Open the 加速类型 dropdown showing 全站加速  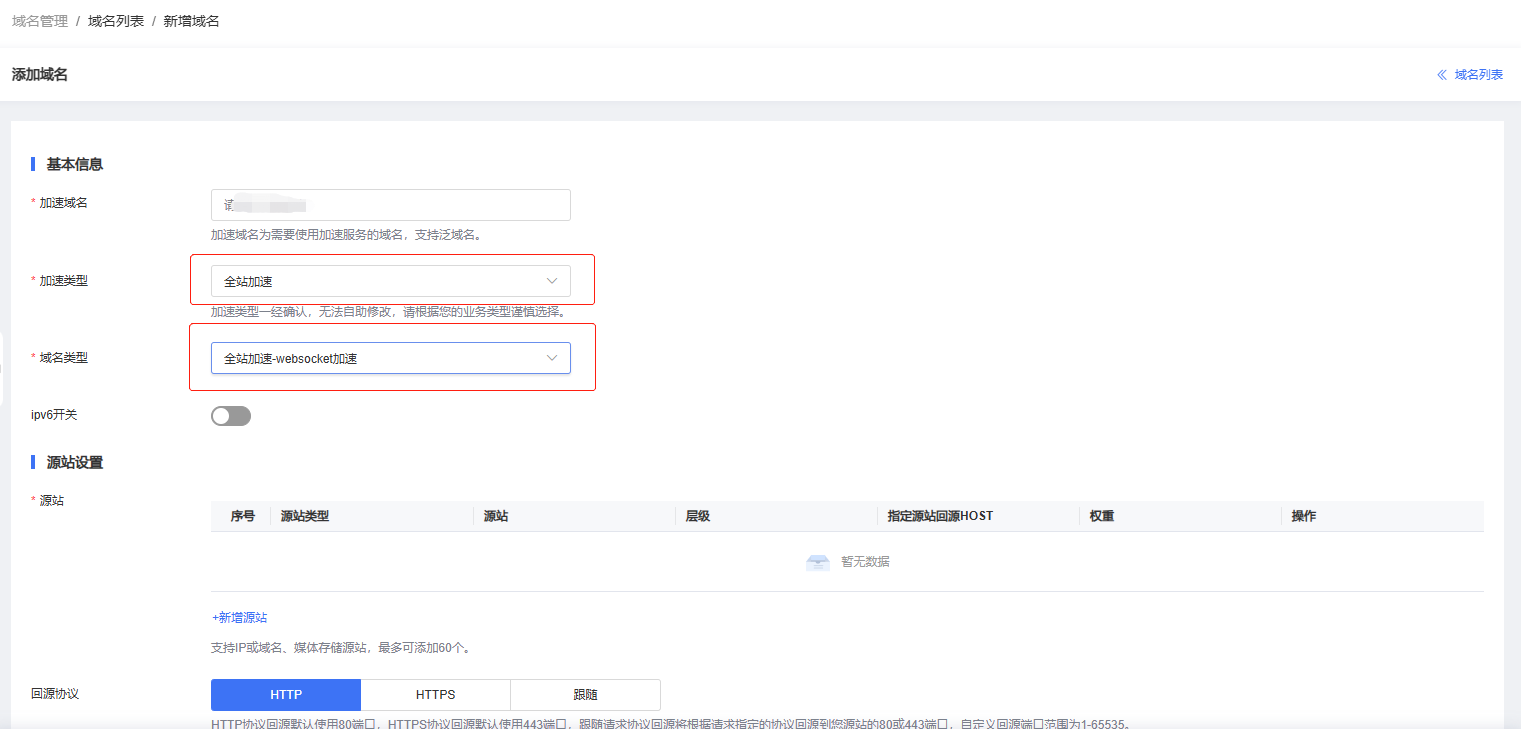[x=391, y=281]
